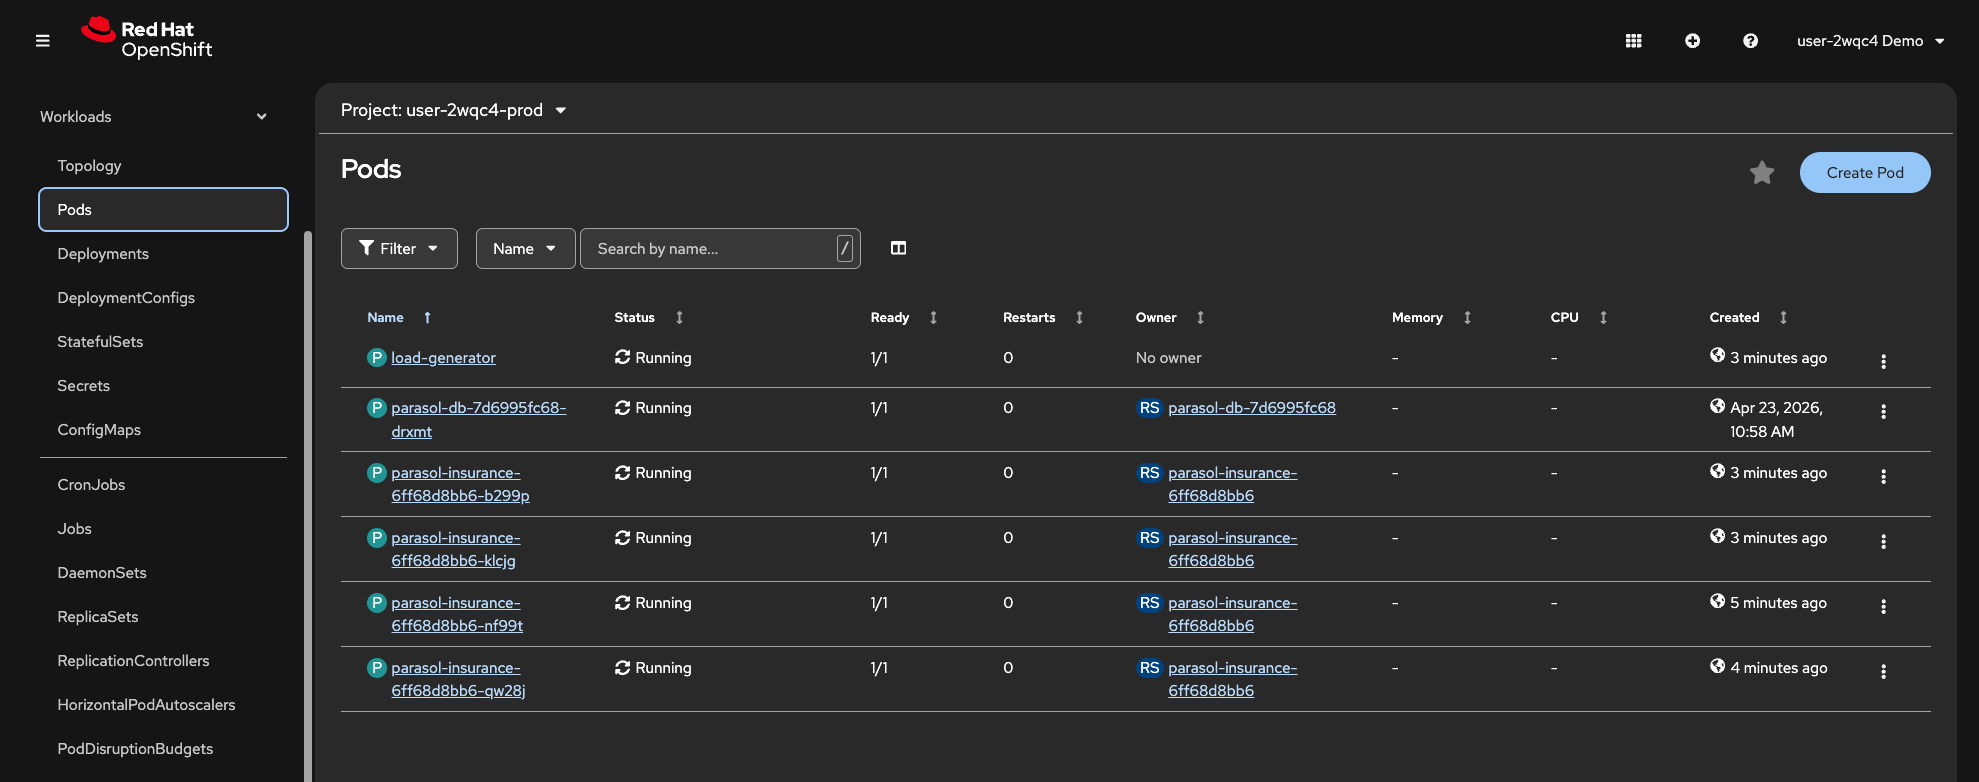
Task: Open kebab menu for parasol-db pod row
Action: tap(1883, 412)
